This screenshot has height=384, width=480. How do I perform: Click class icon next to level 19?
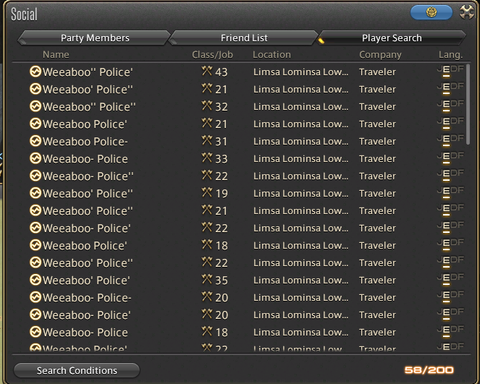(x=207, y=192)
